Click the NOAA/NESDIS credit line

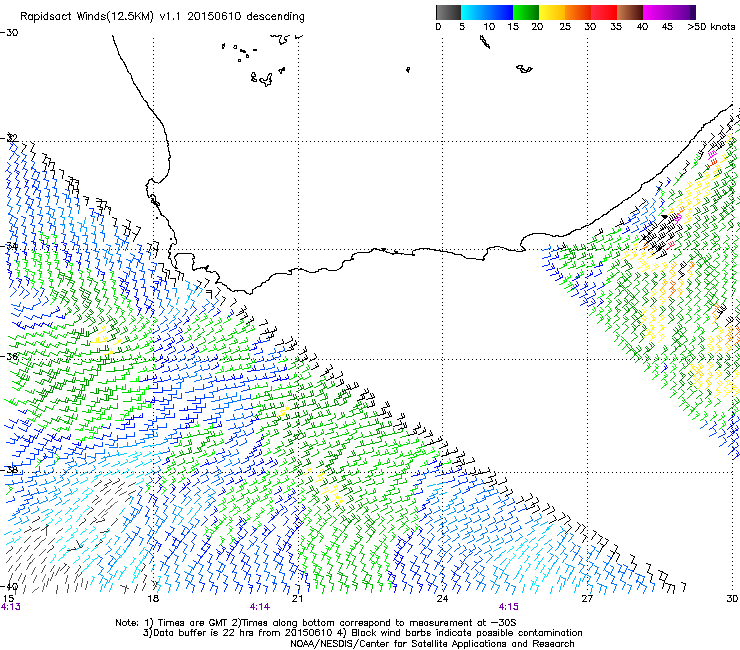(432, 644)
